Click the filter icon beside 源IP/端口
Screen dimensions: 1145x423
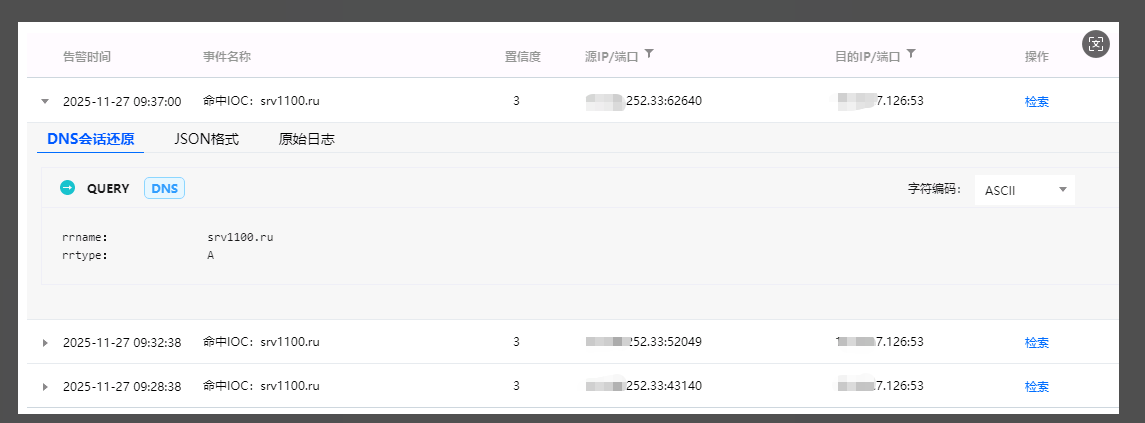[649, 54]
